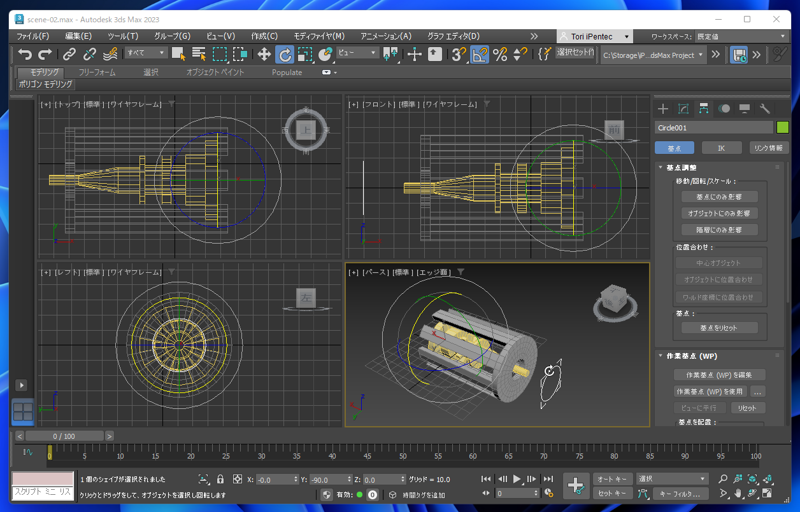The image size is (800, 512).
Task: Expand the hidden menu items chevron
Action: [534, 36]
